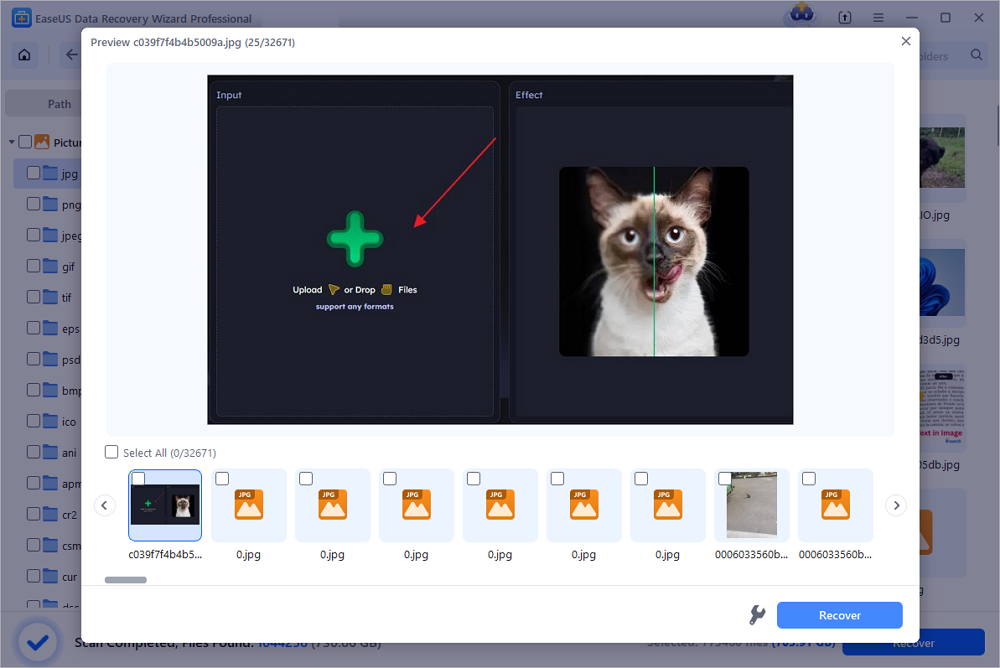The height and width of the screenshot is (668, 1000).
Task: Check the box on c039f7f4b4b5 thumbnail
Action: point(139,479)
